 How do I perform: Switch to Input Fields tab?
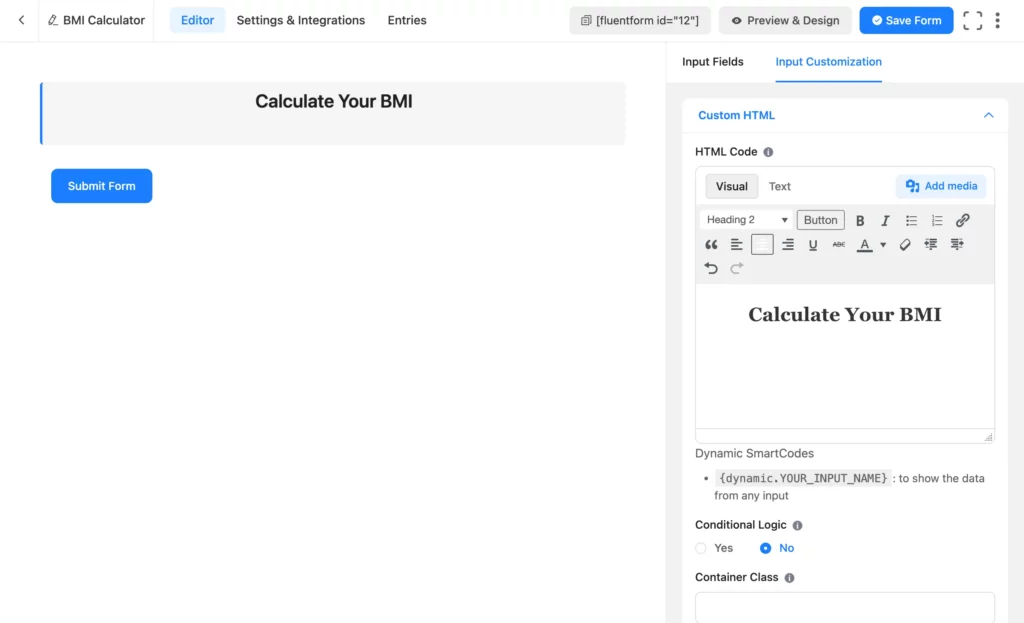click(x=712, y=61)
